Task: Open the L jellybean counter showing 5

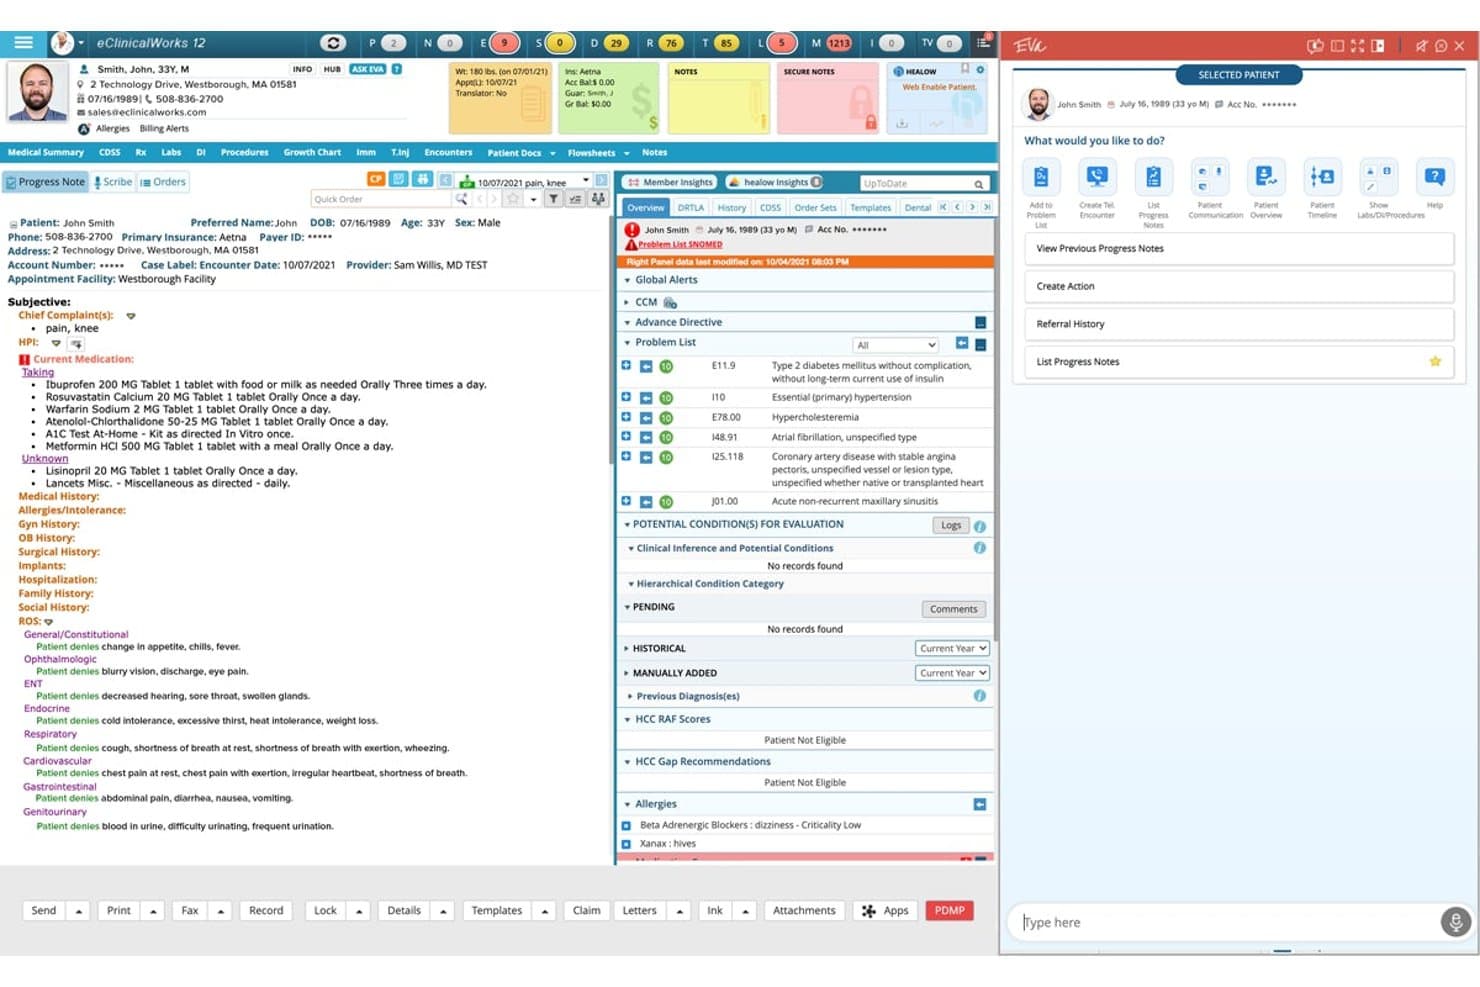Action: coord(782,43)
